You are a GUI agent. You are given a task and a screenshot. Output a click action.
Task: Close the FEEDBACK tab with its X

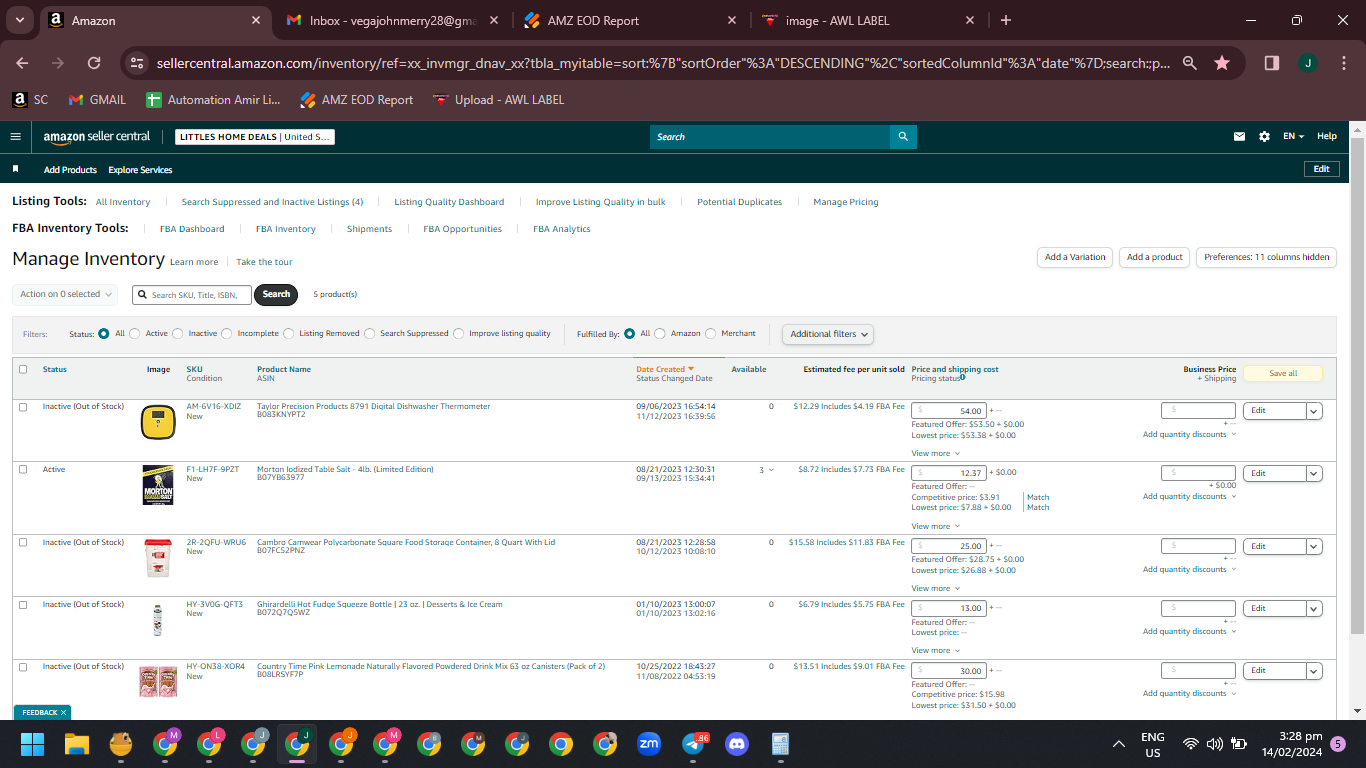(x=63, y=713)
